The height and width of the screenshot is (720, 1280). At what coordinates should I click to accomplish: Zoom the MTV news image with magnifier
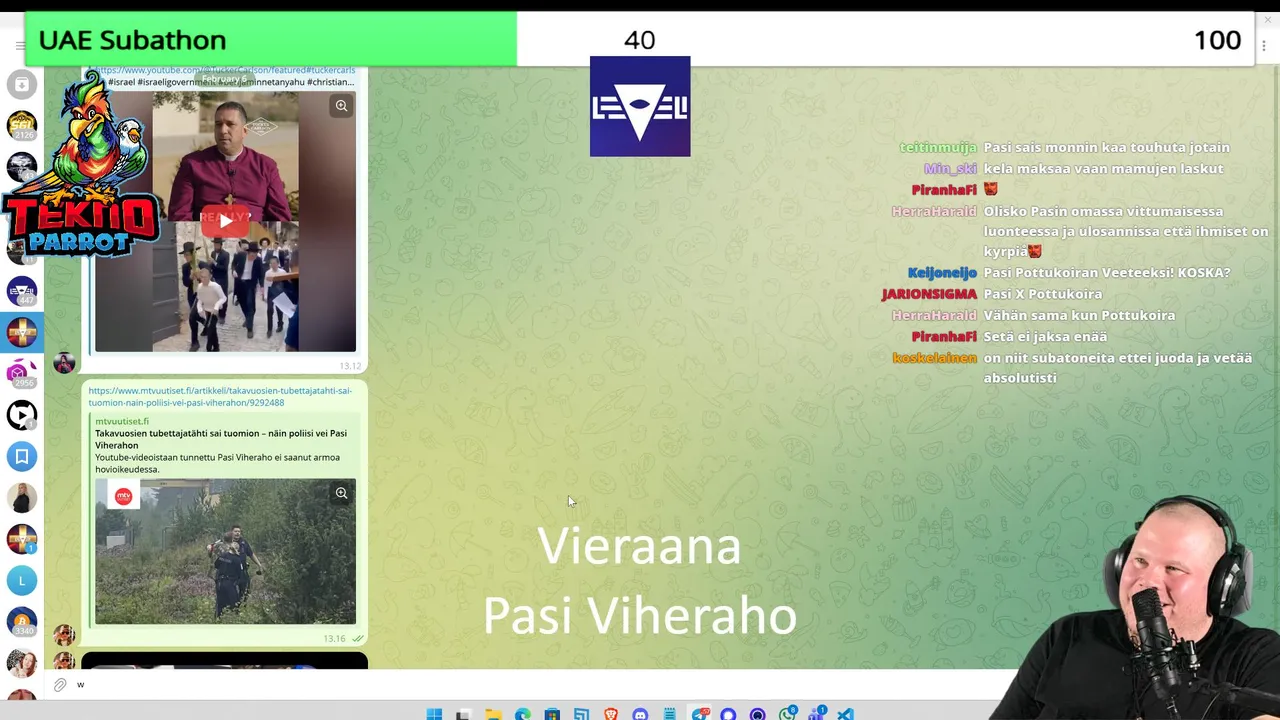341,493
